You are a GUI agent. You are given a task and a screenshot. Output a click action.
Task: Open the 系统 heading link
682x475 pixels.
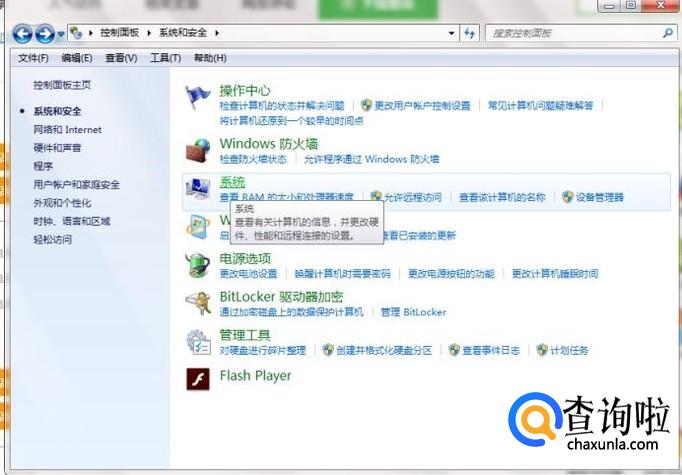pos(232,182)
